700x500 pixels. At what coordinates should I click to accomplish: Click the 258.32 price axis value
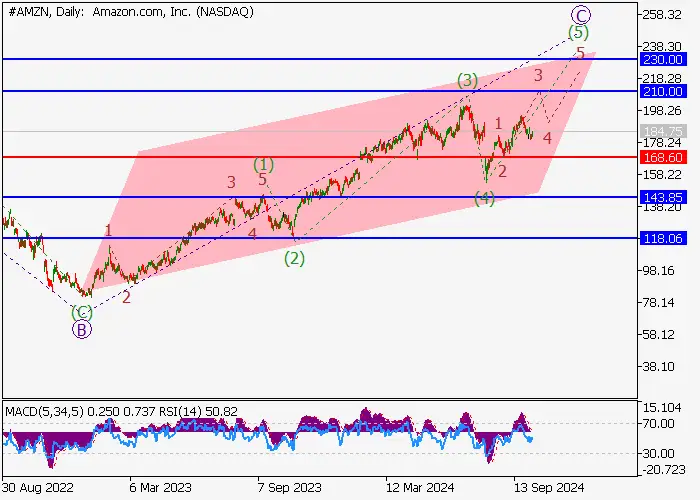pos(662,15)
